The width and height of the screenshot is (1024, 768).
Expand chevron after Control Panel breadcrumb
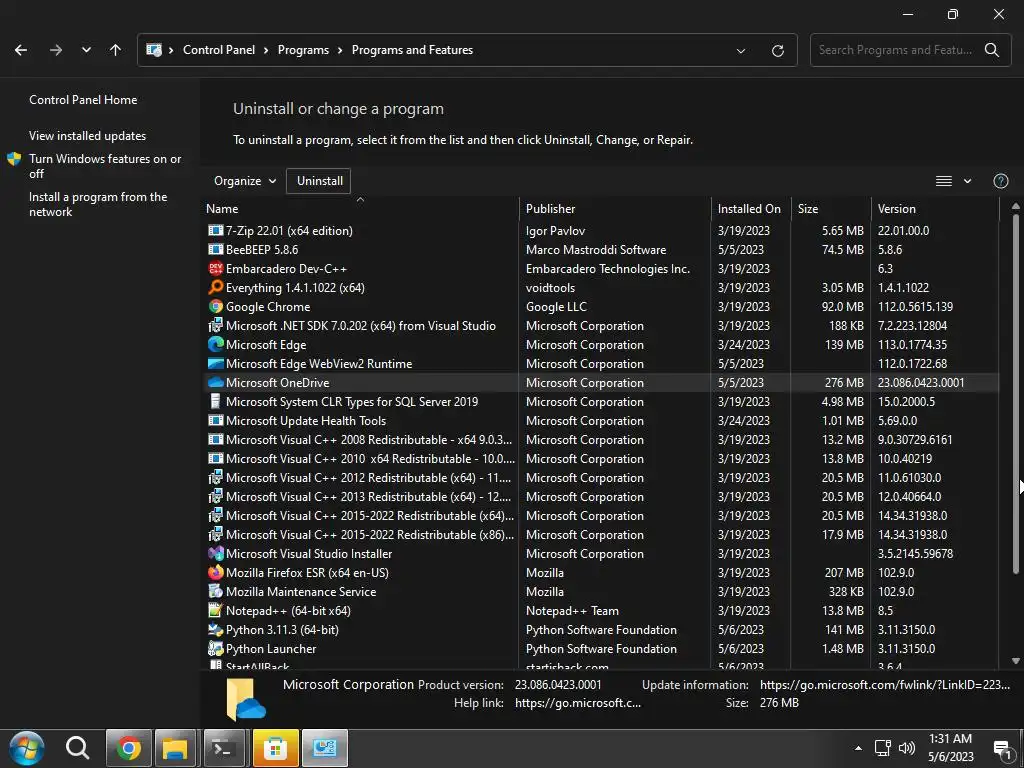click(x=266, y=50)
